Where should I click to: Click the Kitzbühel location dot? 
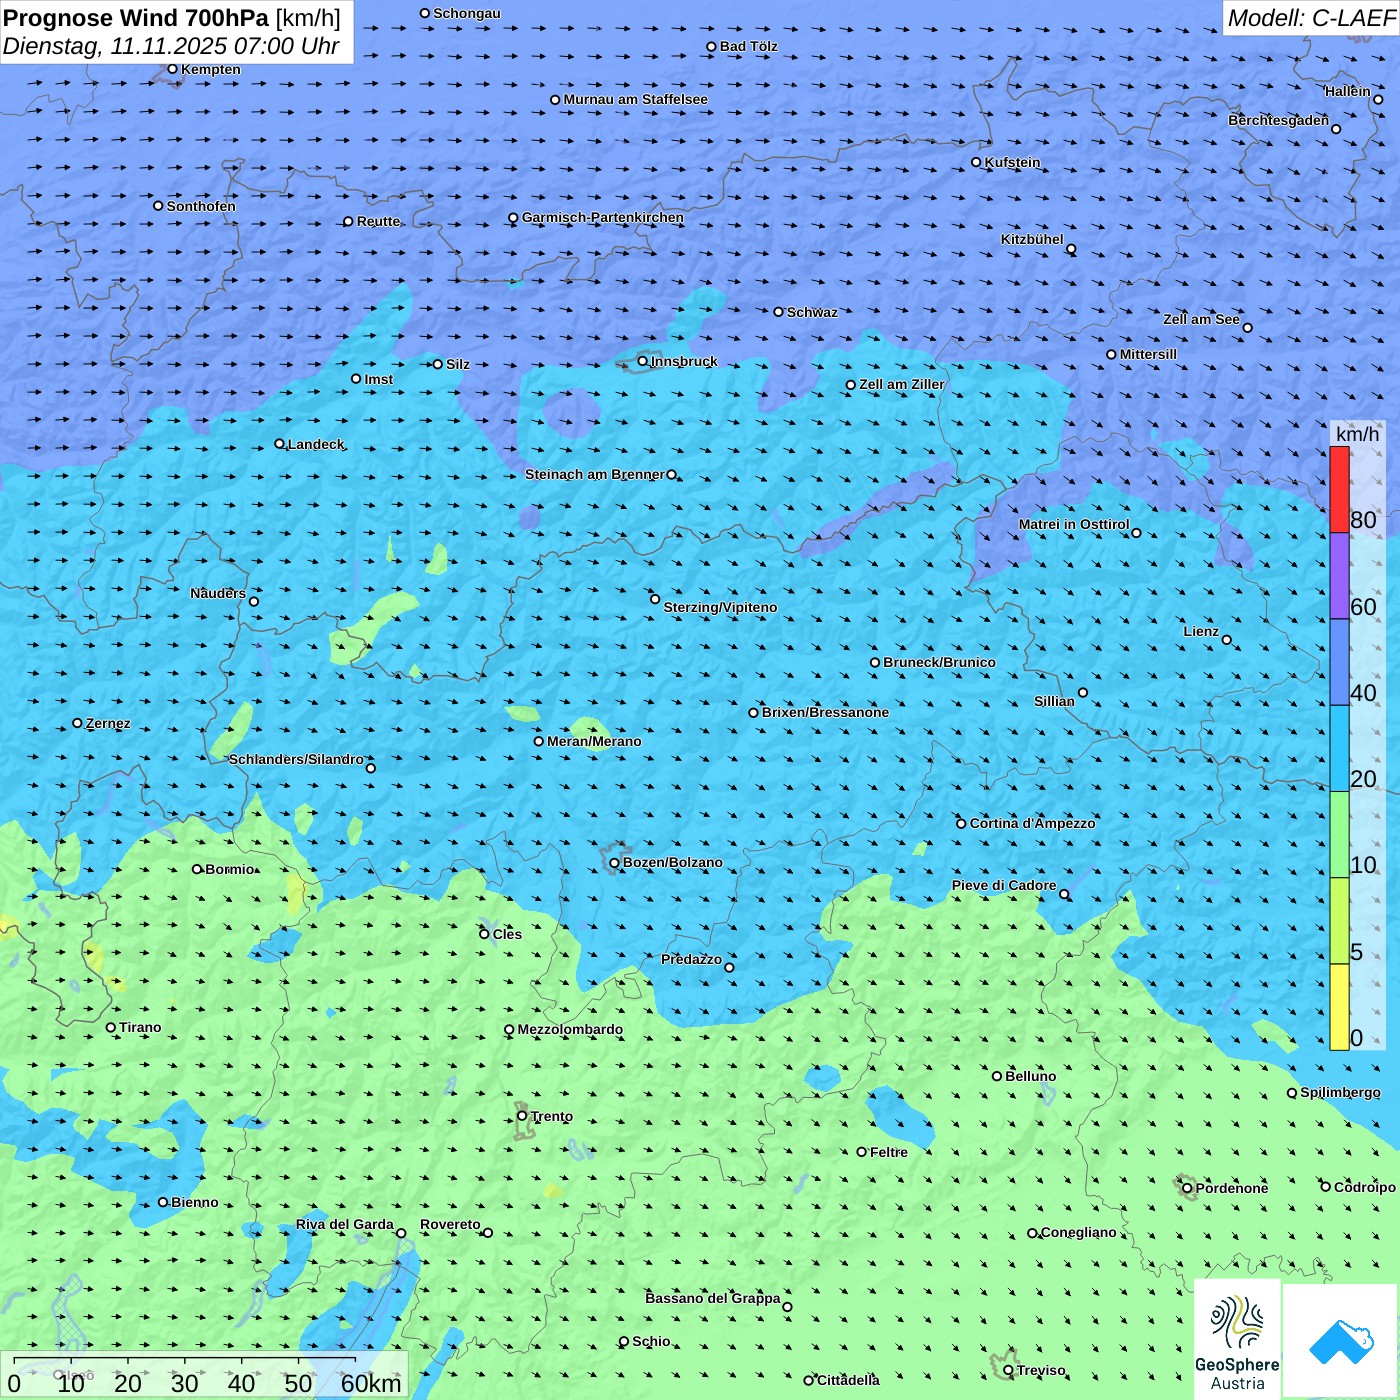click(x=1071, y=249)
